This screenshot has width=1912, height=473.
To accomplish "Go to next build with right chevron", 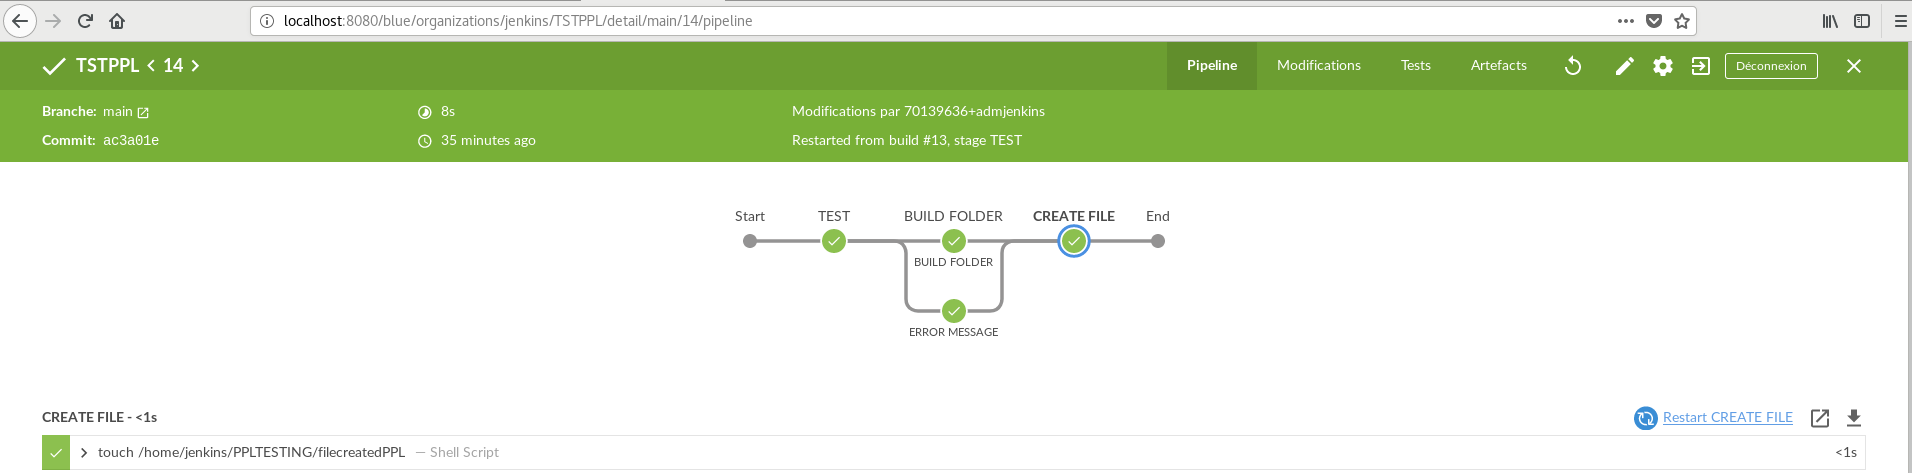I will click(x=195, y=66).
